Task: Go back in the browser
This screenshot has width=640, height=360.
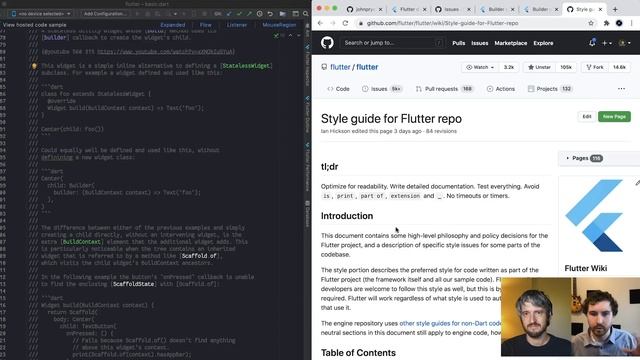Action: (x=320, y=23)
